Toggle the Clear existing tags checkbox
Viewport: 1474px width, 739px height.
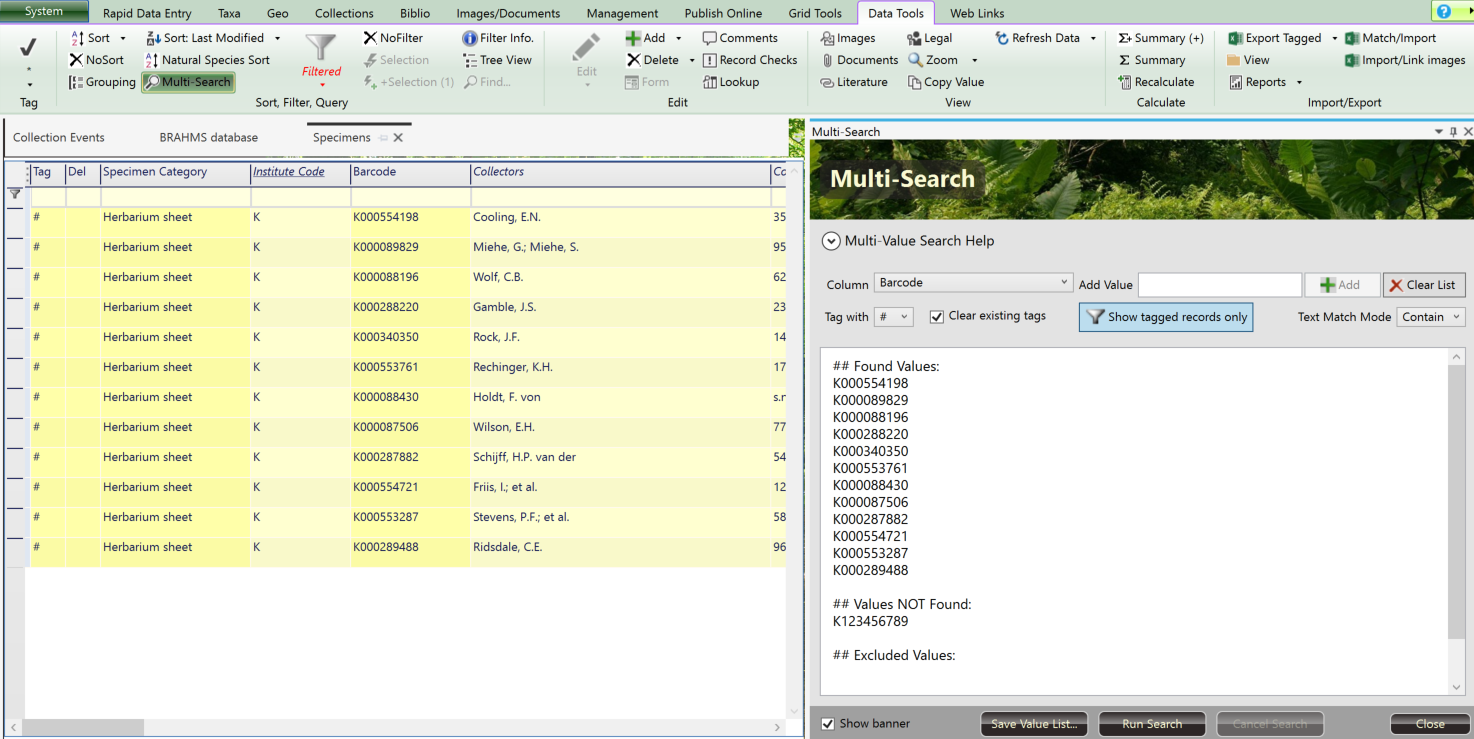coord(937,317)
